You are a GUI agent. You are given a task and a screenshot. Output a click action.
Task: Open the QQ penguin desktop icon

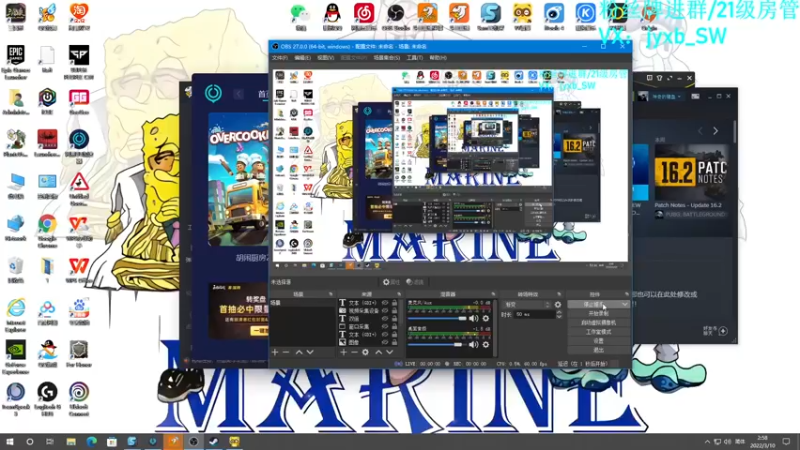[332, 17]
